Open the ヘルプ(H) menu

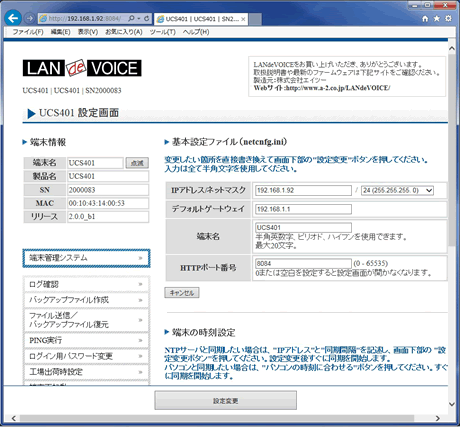196,32
